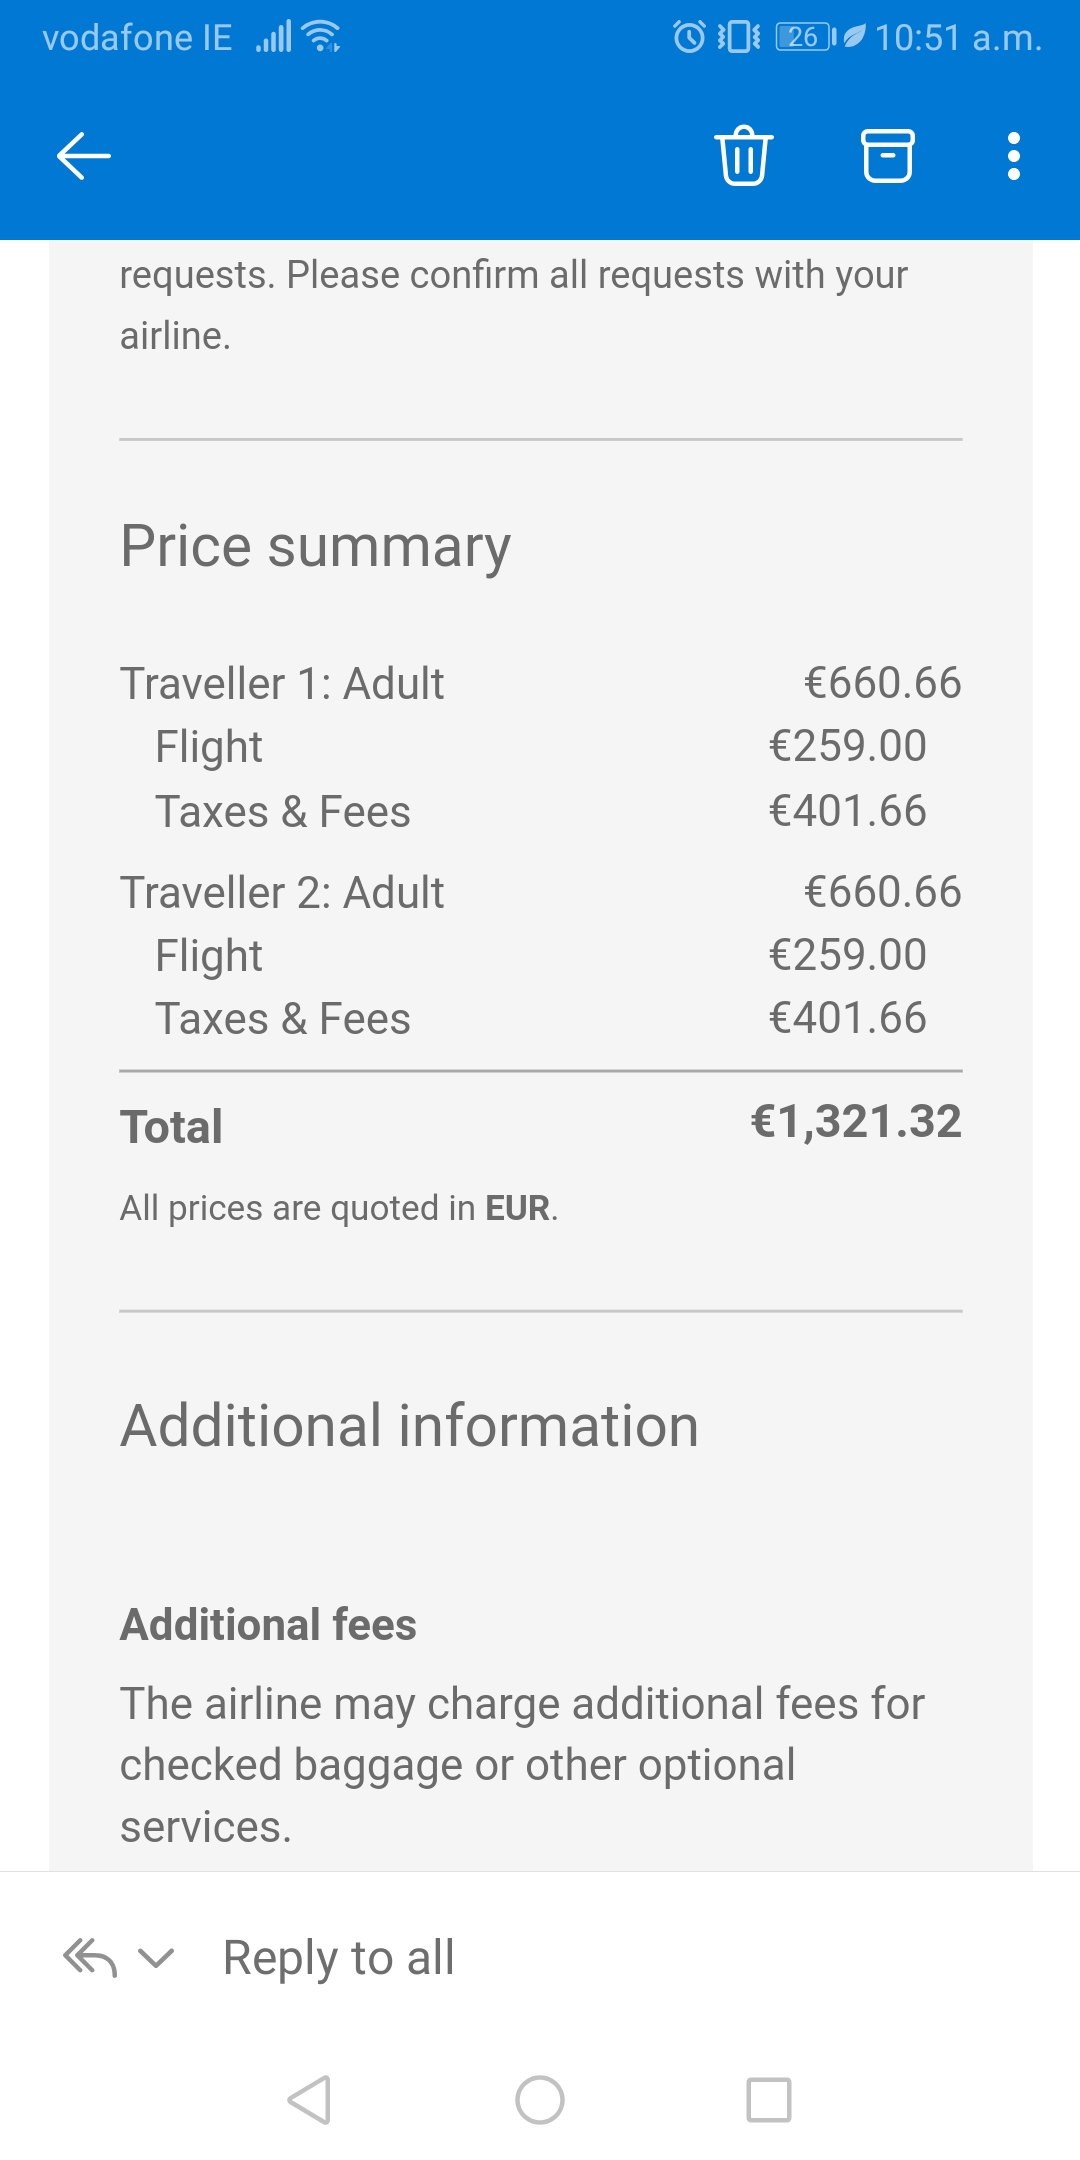Tap the battery indicator showing 26

[x=806, y=37]
